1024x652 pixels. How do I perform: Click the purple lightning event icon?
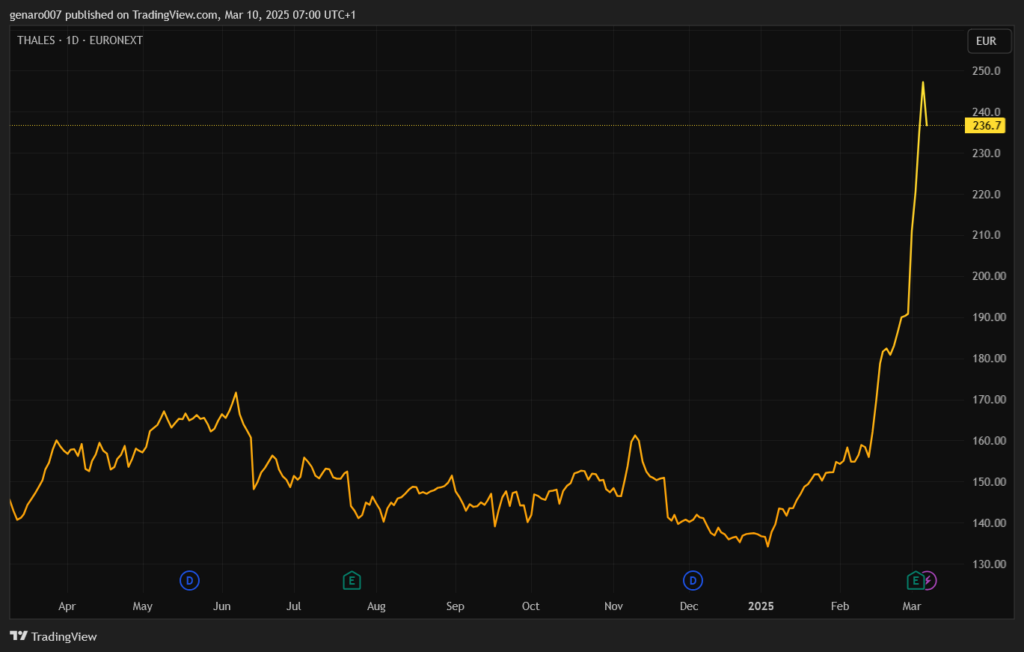coord(929,580)
